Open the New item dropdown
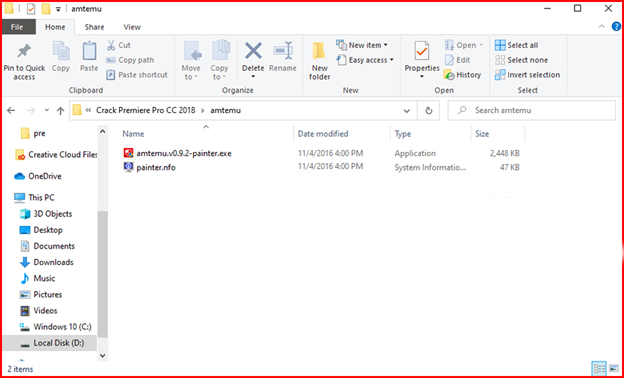 pos(362,45)
